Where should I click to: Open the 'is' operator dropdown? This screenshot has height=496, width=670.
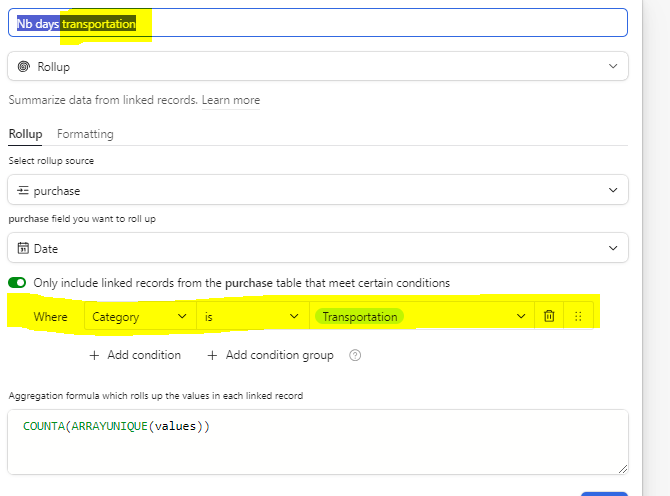(x=253, y=316)
